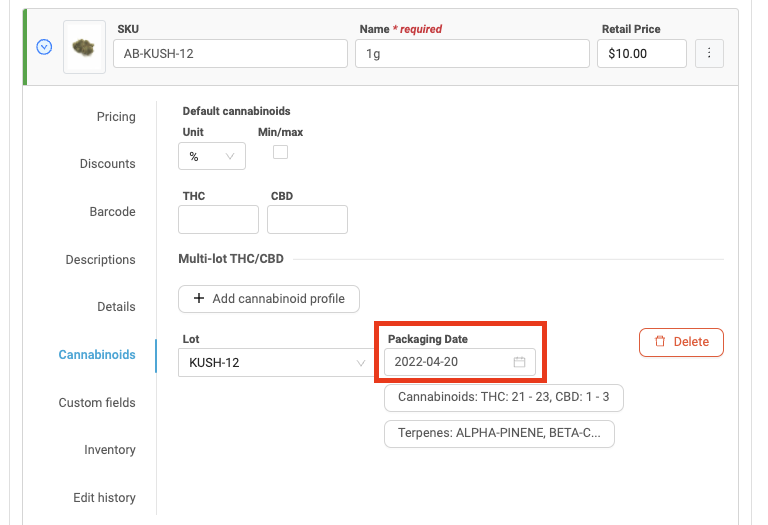View the Edit history tab
The image size is (768, 525).
click(104, 498)
